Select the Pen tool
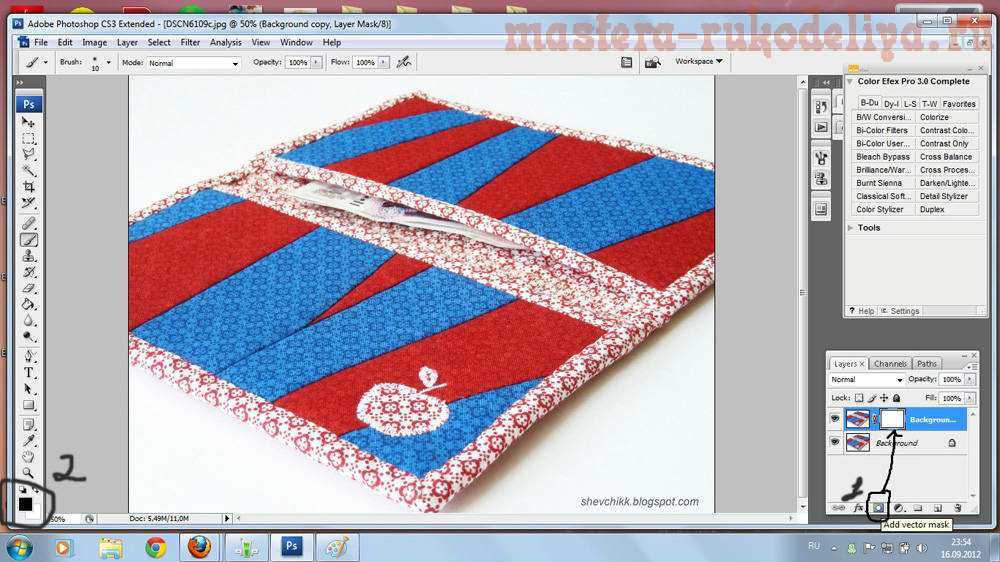 (28, 357)
